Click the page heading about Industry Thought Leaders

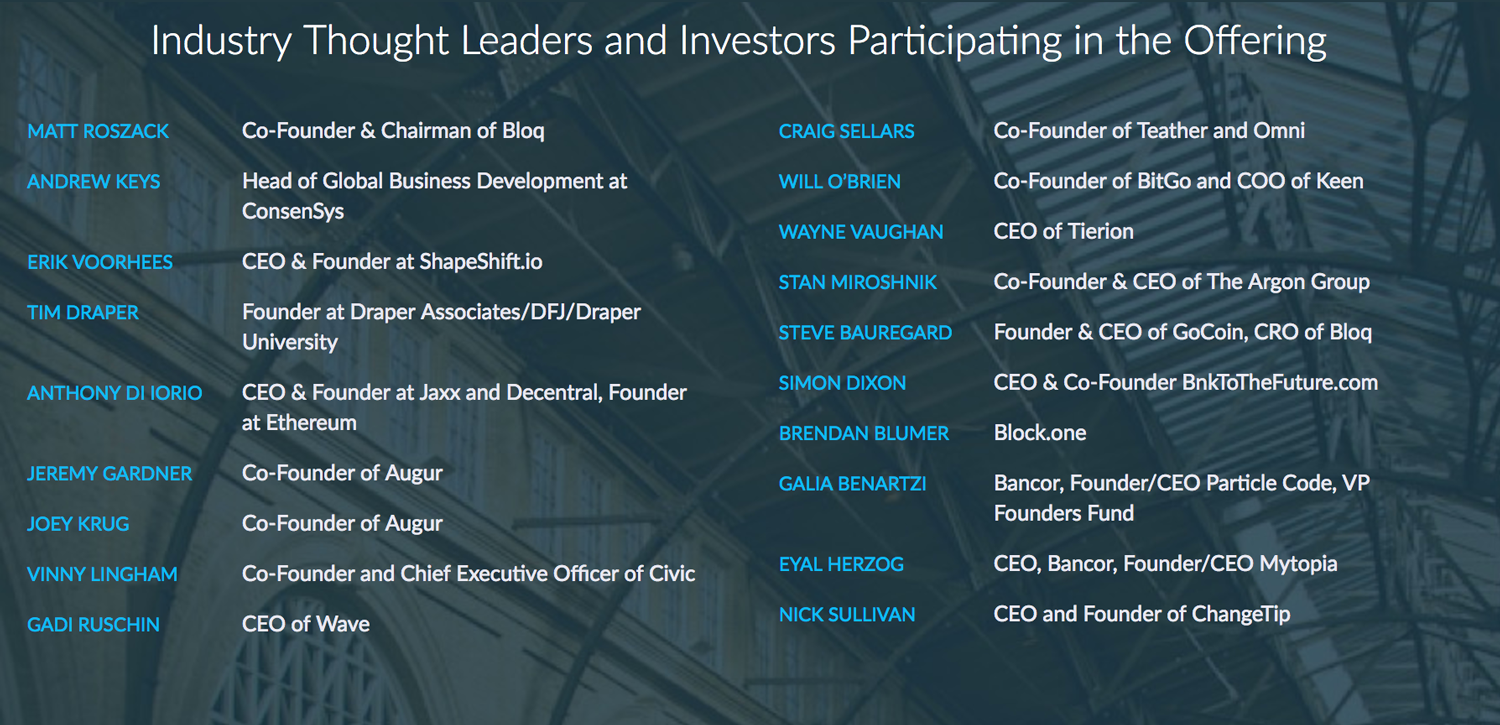tap(738, 41)
